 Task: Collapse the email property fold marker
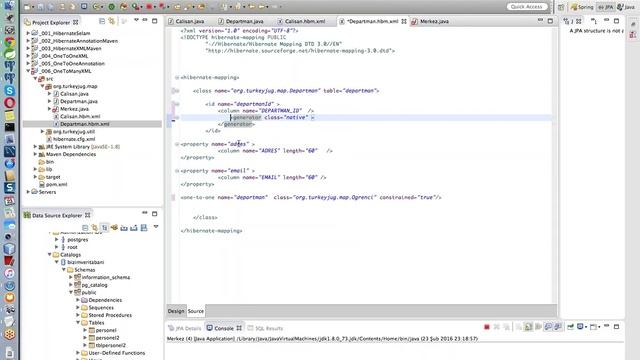[x=177, y=171]
